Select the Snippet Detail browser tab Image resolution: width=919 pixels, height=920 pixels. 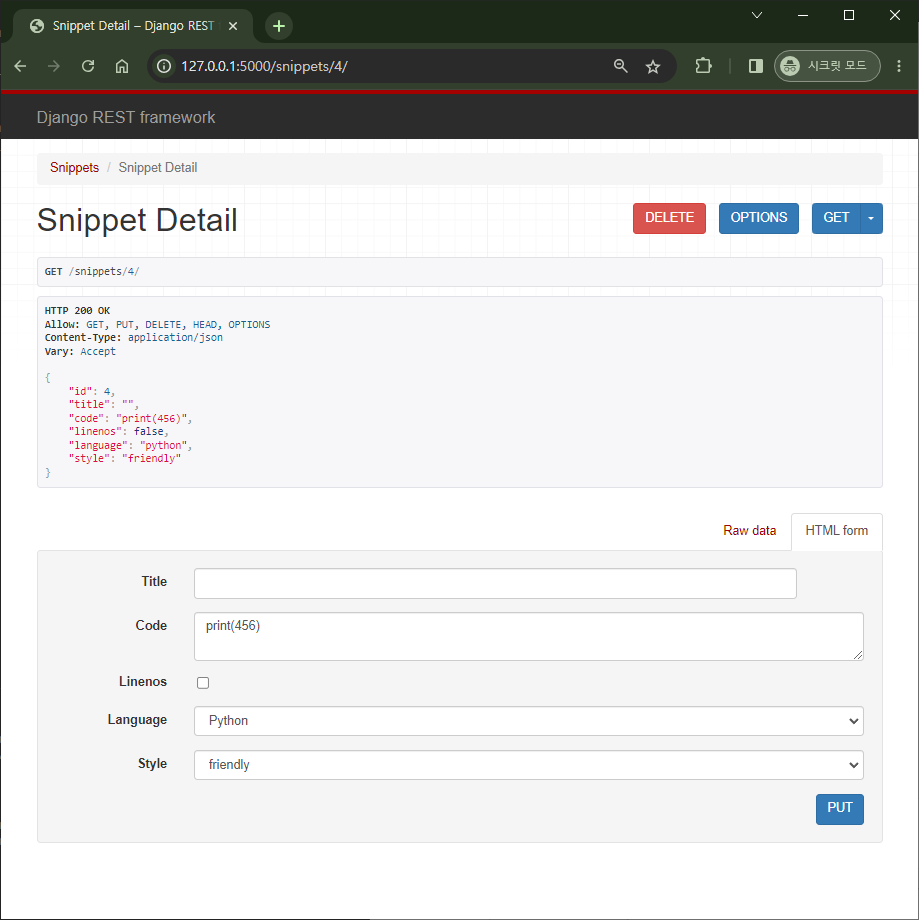(133, 26)
